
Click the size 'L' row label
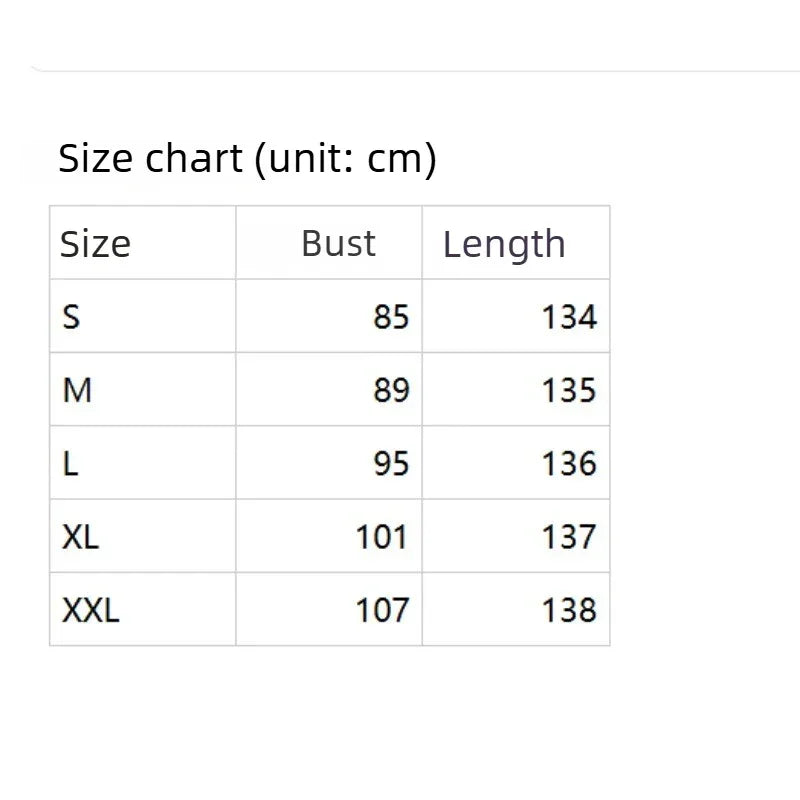(x=70, y=464)
